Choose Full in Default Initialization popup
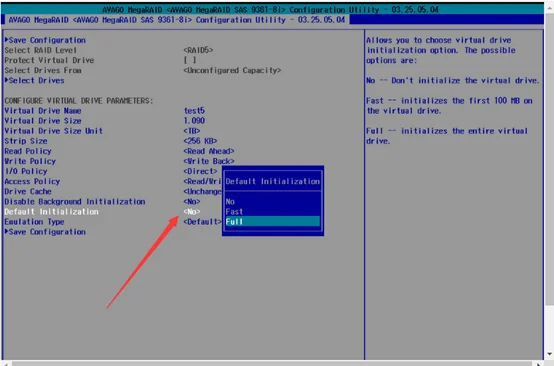Screen dimensions: 554x366 pyautogui.click(x=272, y=222)
